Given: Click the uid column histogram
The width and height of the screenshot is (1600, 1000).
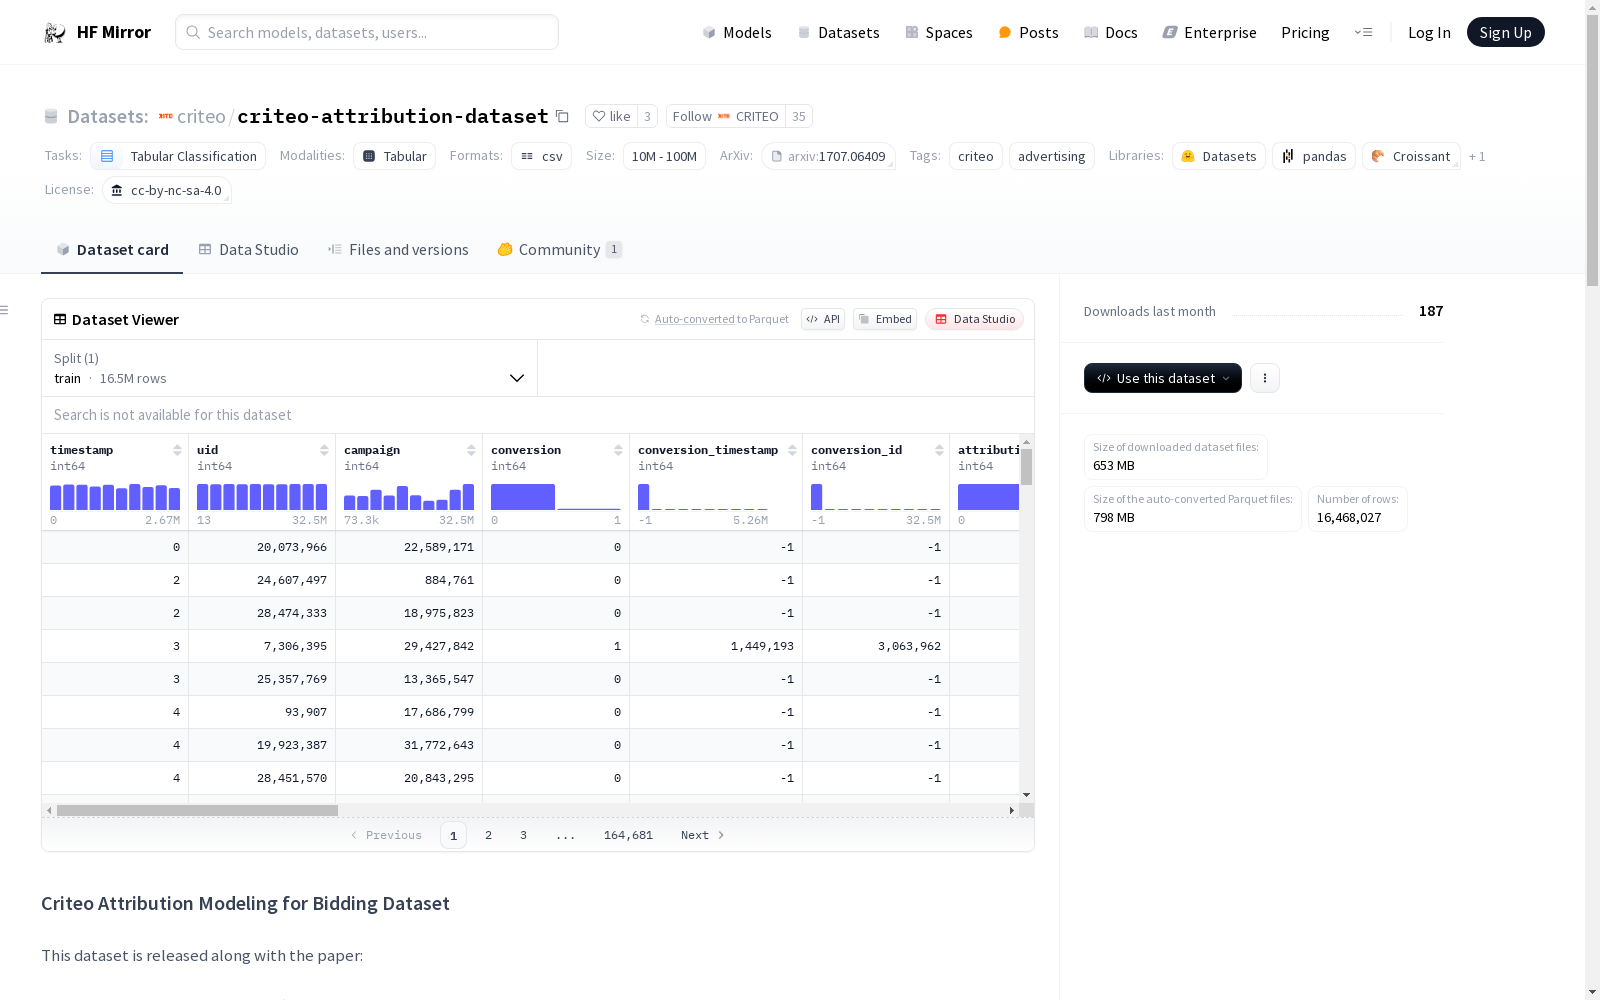Looking at the screenshot, I should point(262,497).
